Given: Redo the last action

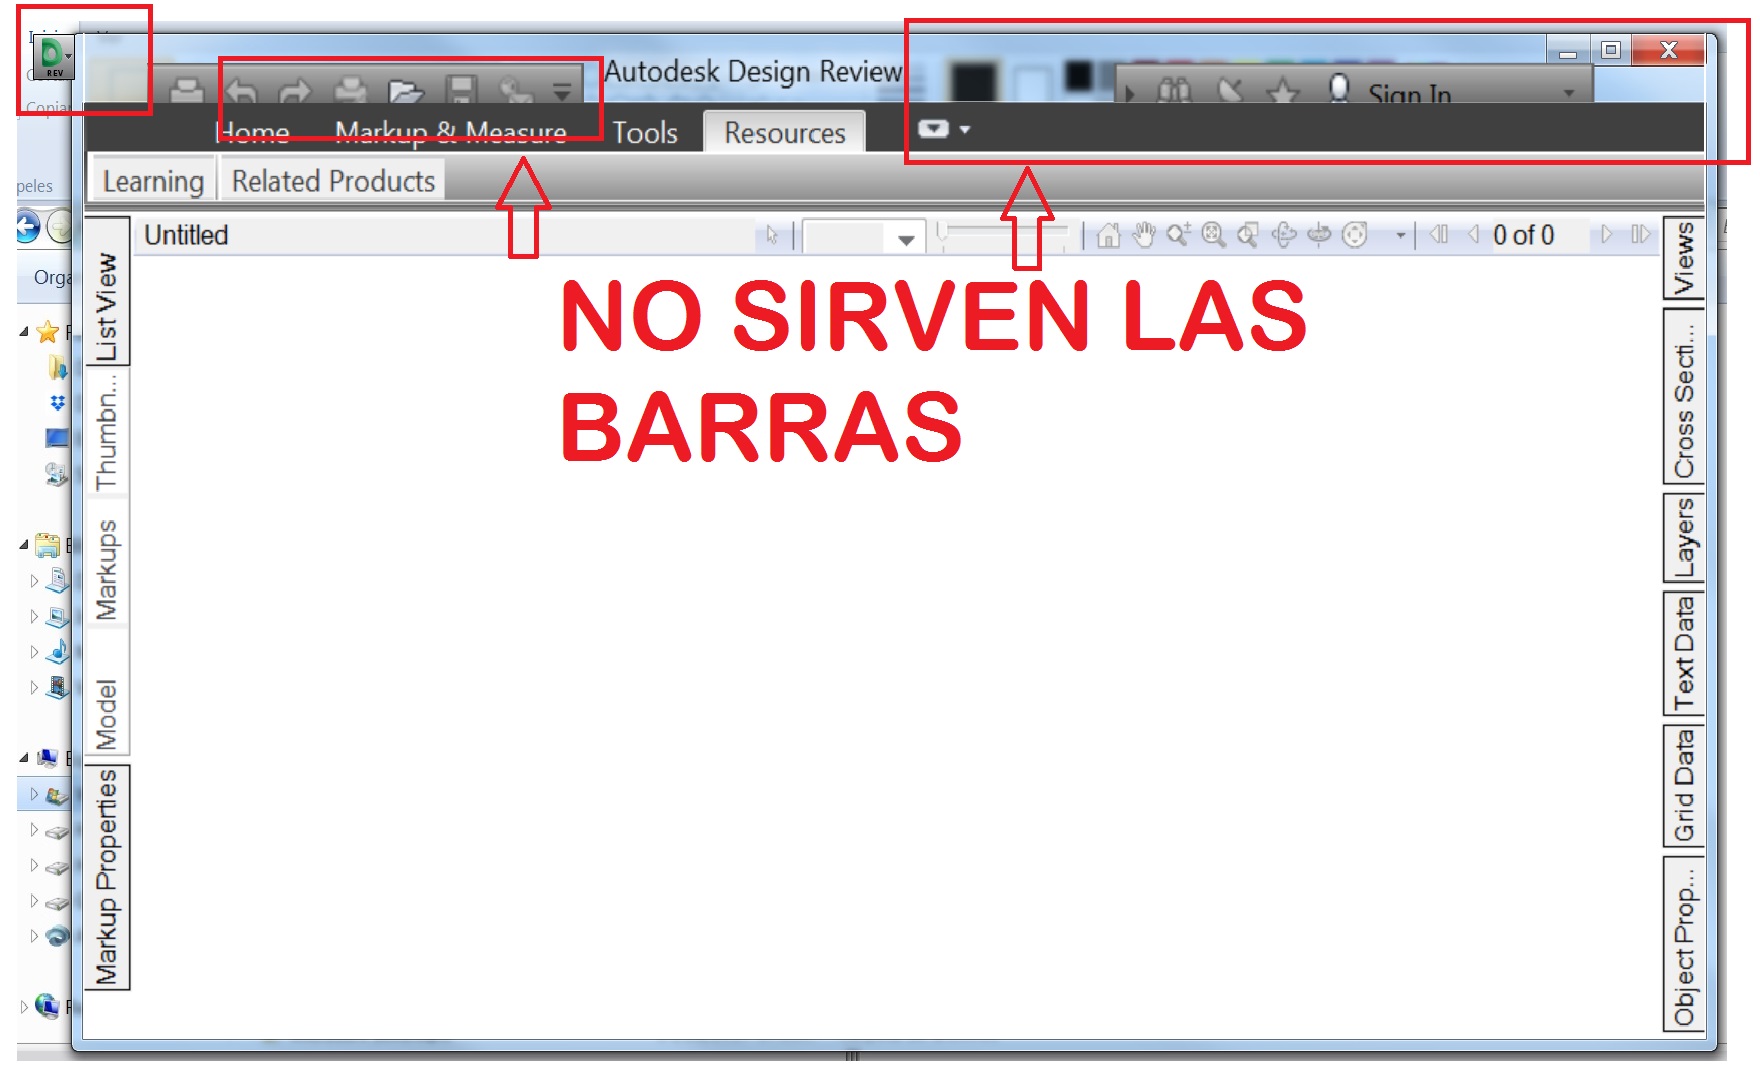Looking at the screenshot, I should coord(295,92).
